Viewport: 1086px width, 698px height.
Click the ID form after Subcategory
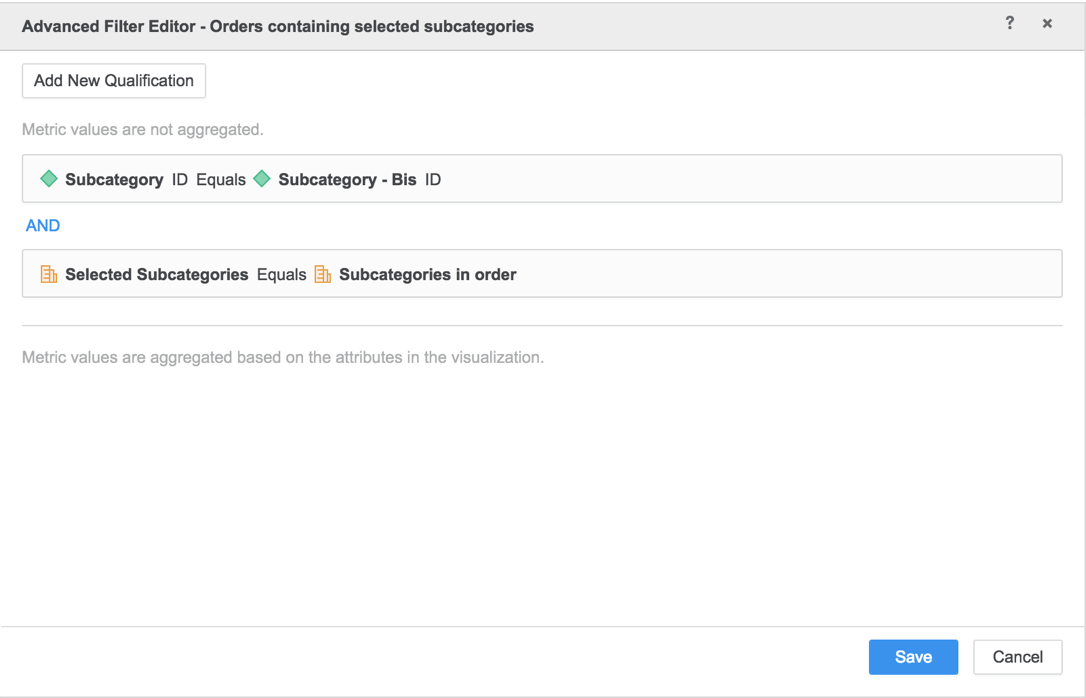[x=180, y=179]
